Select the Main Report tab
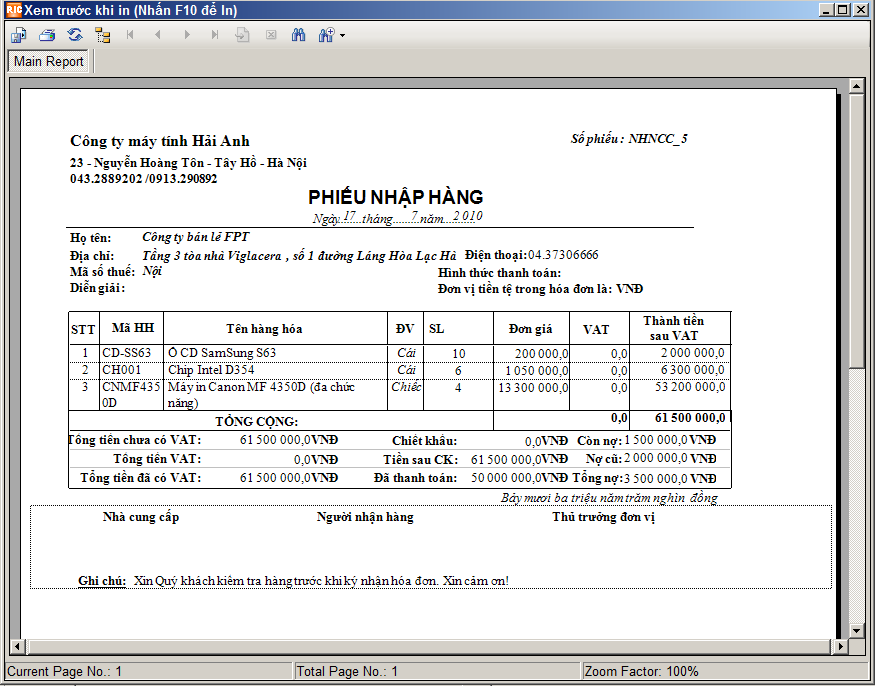 [x=49, y=61]
